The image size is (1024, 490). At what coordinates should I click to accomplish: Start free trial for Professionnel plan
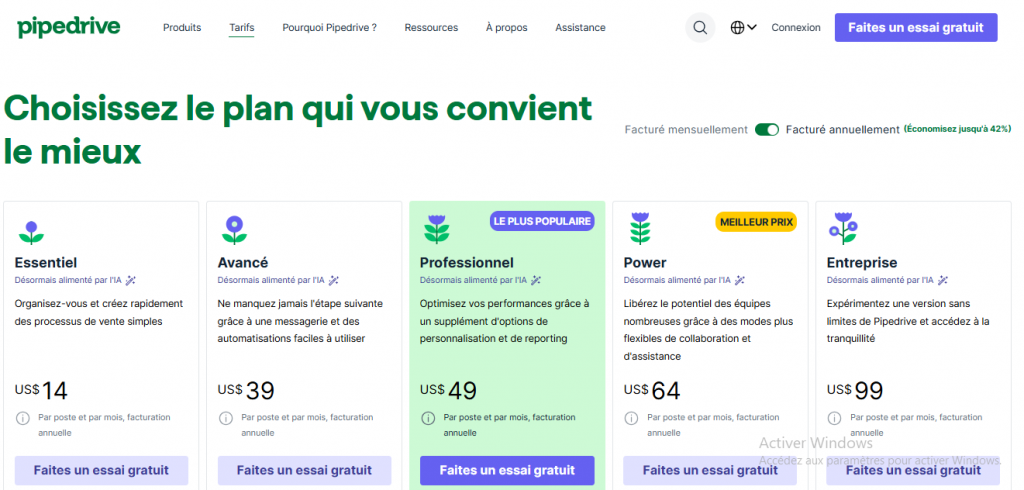[507, 470]
